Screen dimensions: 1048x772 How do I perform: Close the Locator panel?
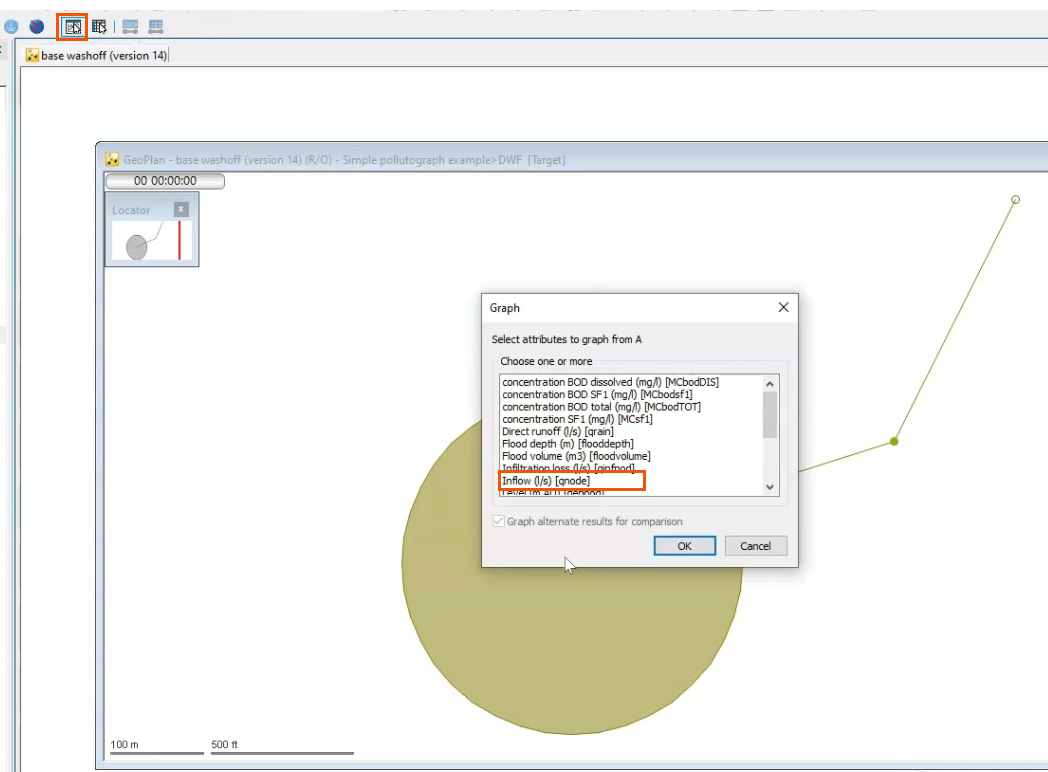[183, 209]
